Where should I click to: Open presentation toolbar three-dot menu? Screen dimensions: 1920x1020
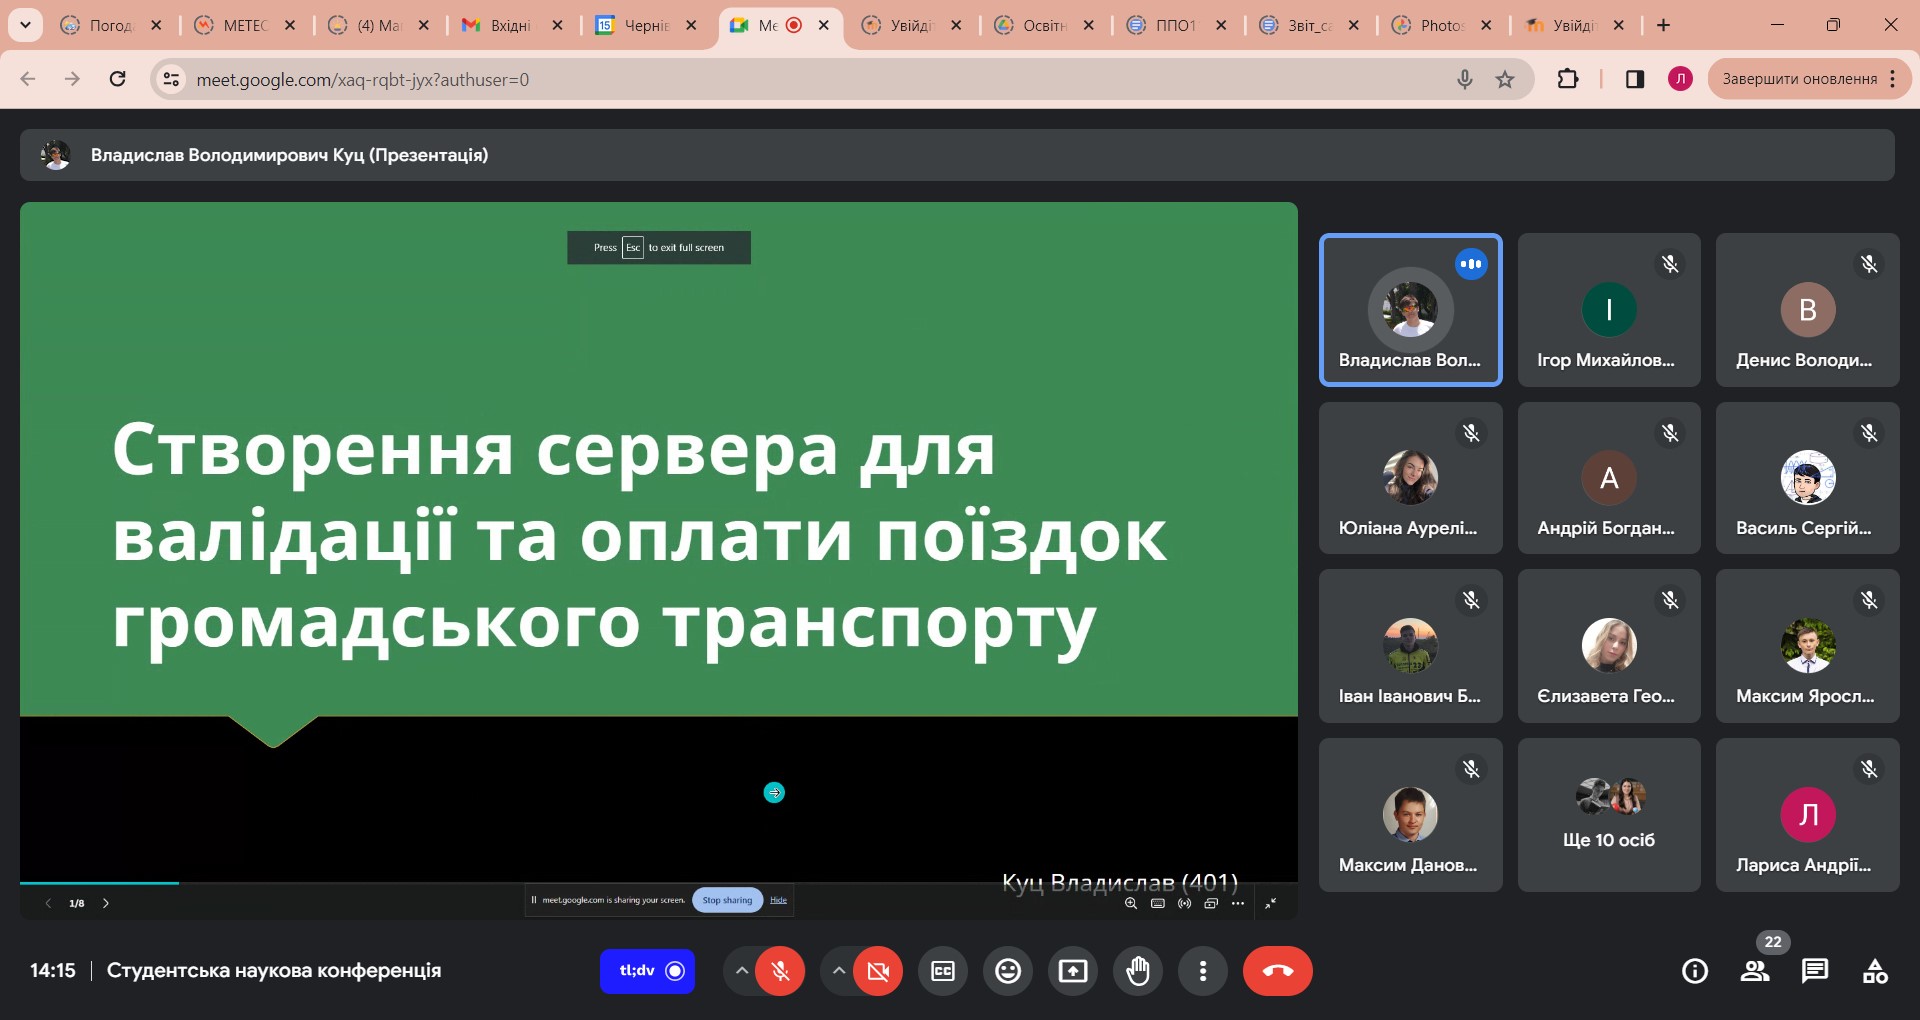(x=1238, y=903)
